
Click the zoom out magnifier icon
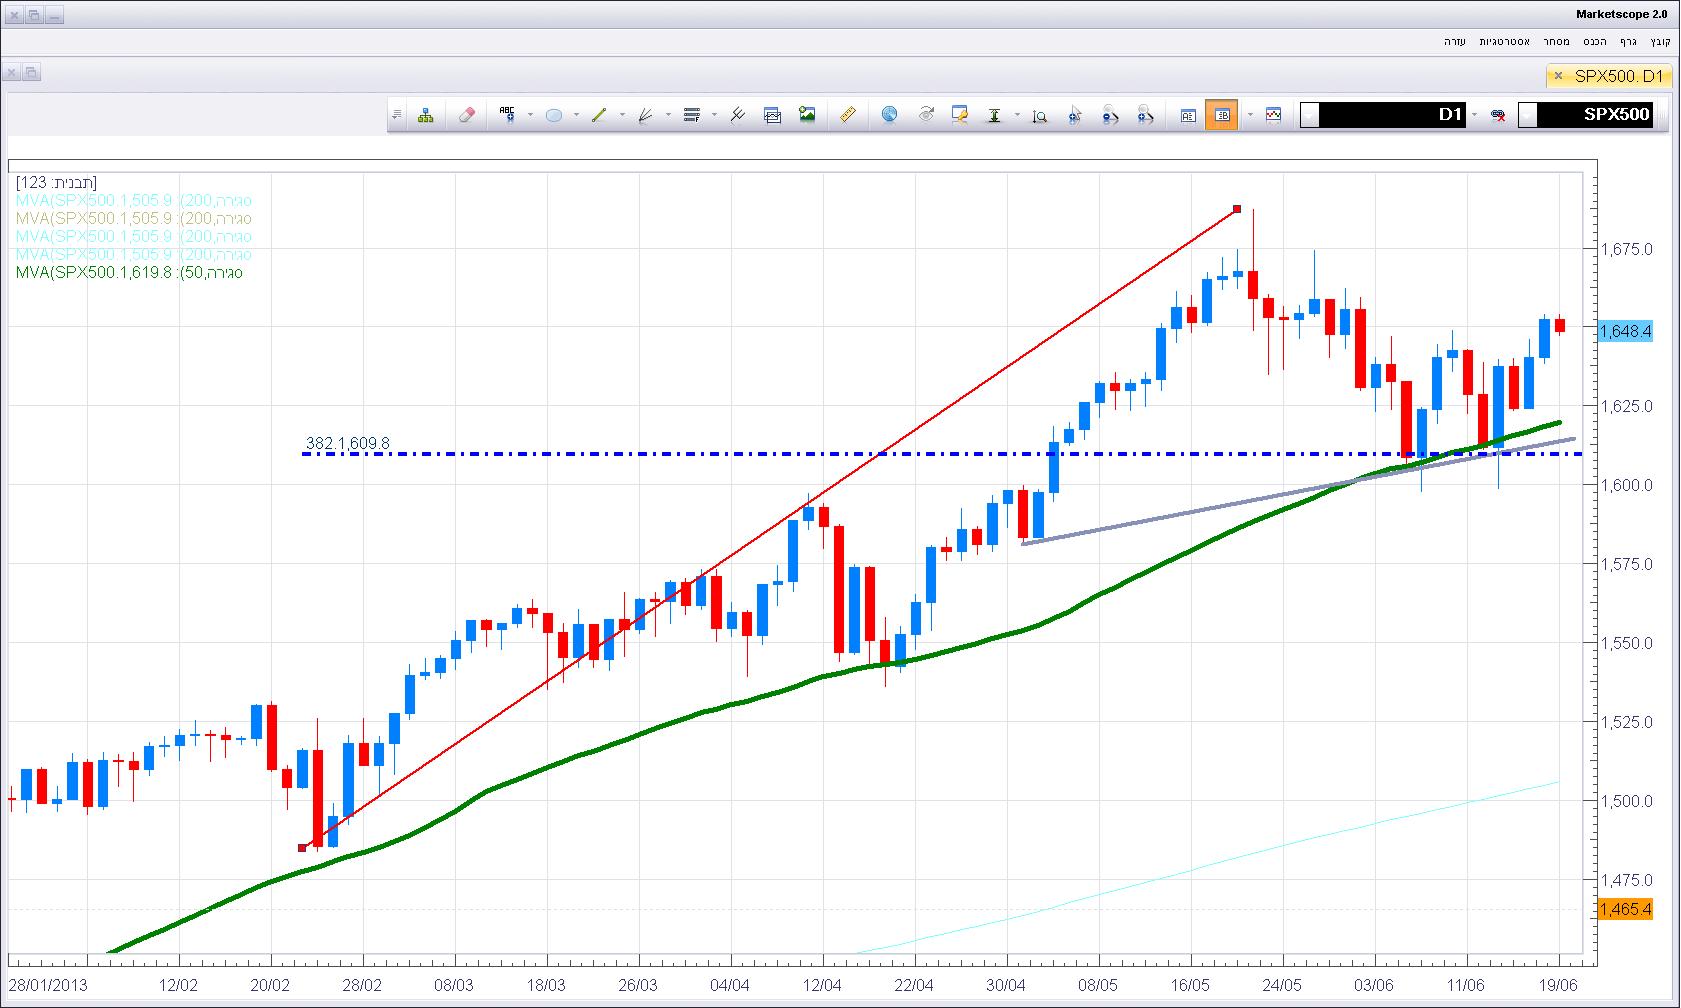pyautogui.click(x=1110, y=115)
